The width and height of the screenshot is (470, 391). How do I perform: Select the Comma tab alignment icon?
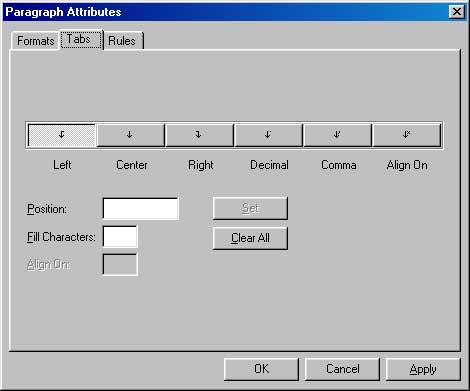pos(337,135)
